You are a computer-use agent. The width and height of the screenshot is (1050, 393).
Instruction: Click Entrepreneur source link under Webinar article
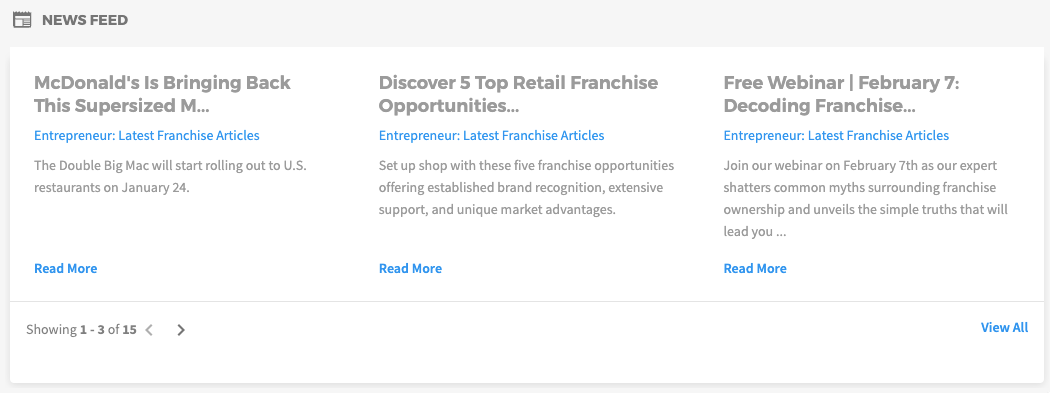pos(836,135)
